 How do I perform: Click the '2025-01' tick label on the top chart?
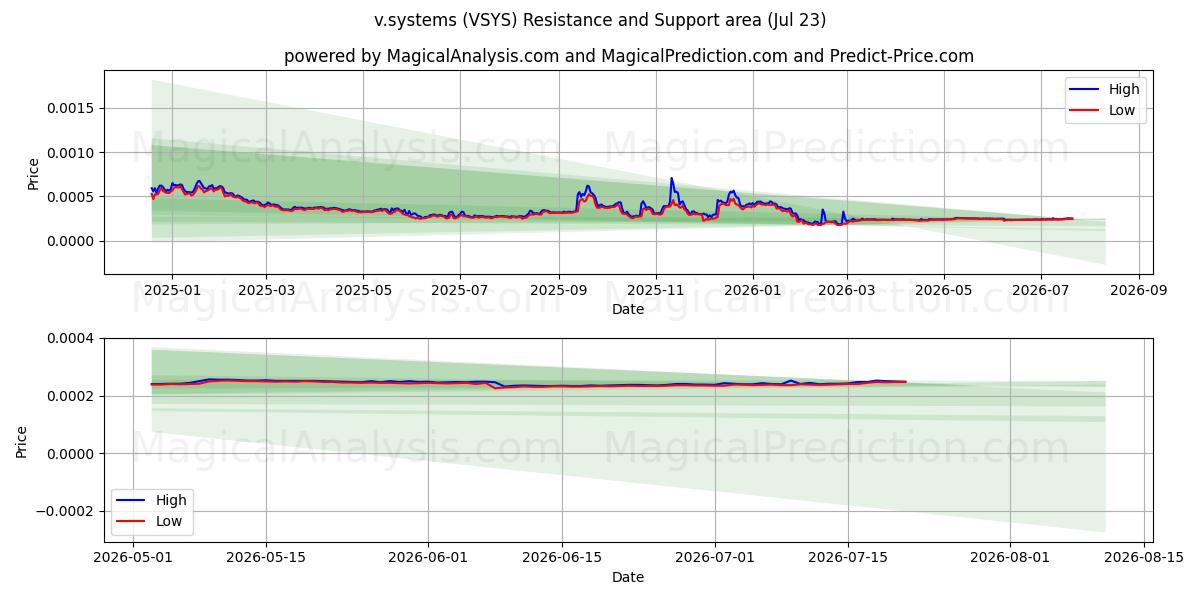pyautogui.click(x=172, y=290)
